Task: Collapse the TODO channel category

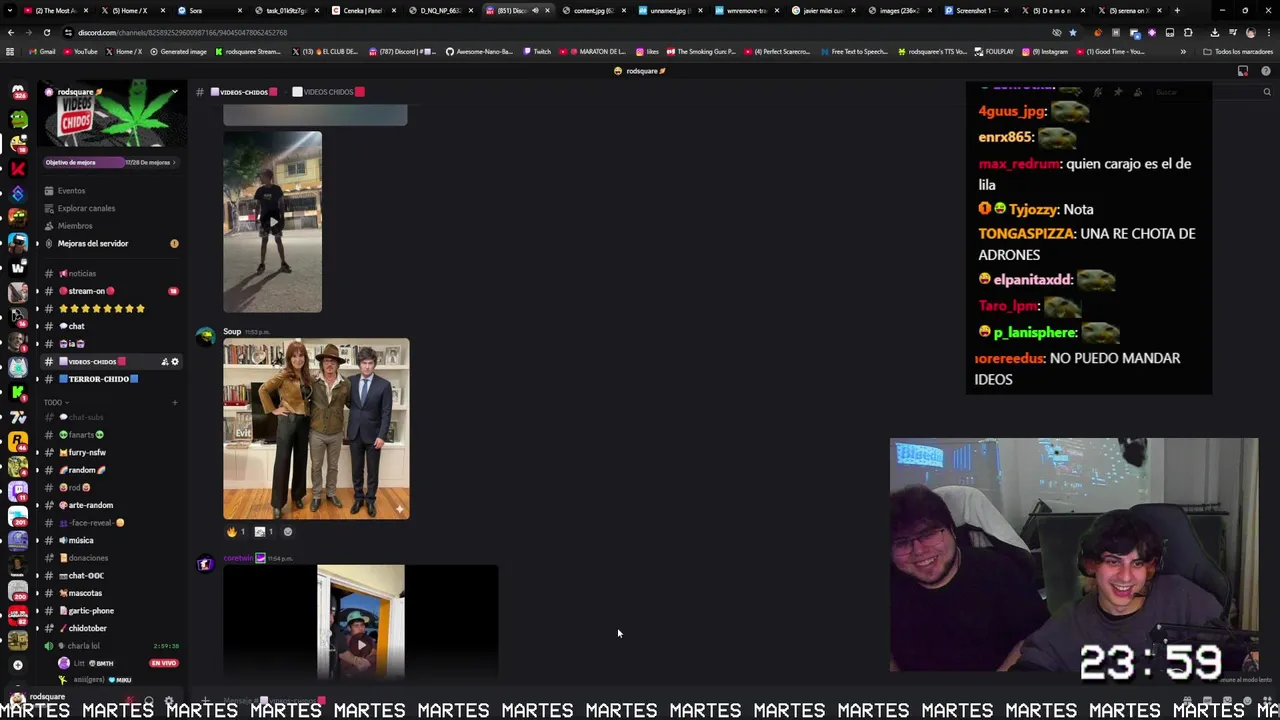Action: pos(56,402)
